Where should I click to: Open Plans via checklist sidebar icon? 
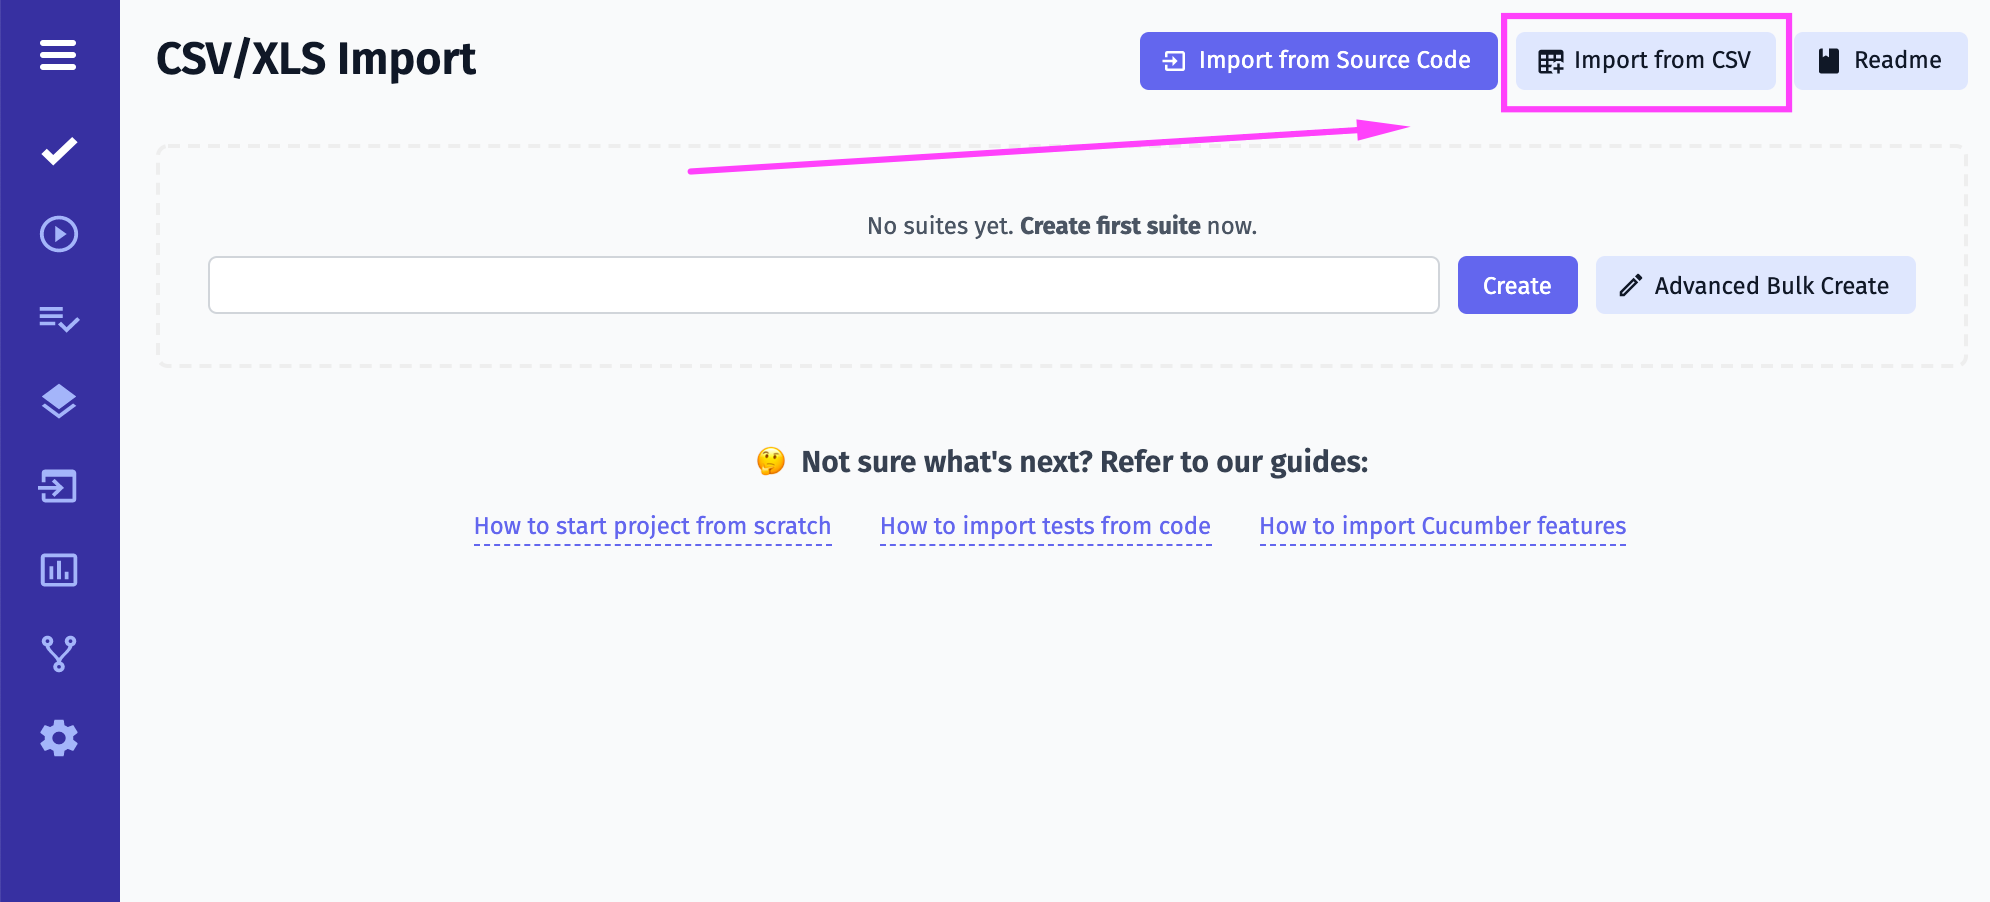59,319
